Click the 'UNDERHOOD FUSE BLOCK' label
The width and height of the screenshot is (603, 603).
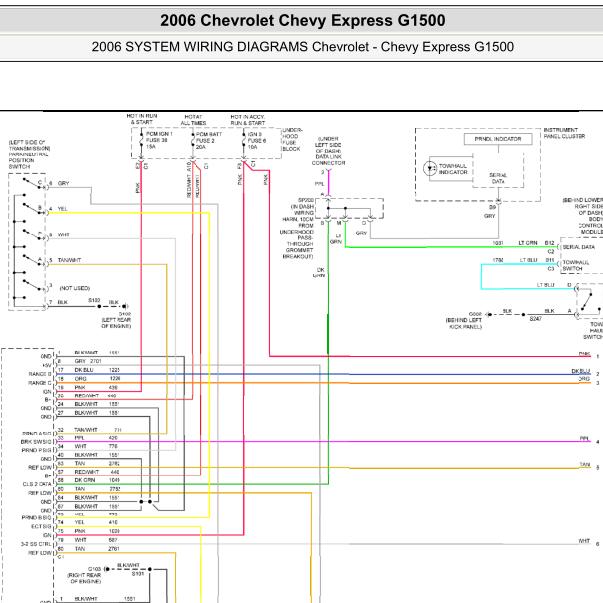click(x=292, y=139)
